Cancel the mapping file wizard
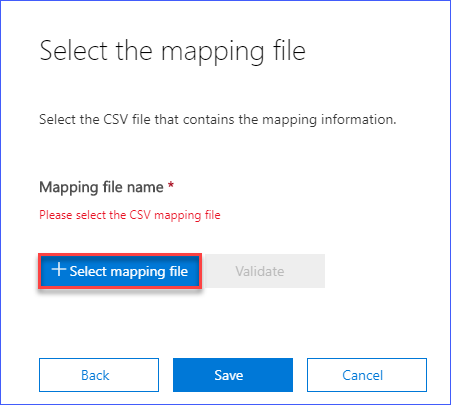Screen dimensions: 451x405 tap(367, 375)
